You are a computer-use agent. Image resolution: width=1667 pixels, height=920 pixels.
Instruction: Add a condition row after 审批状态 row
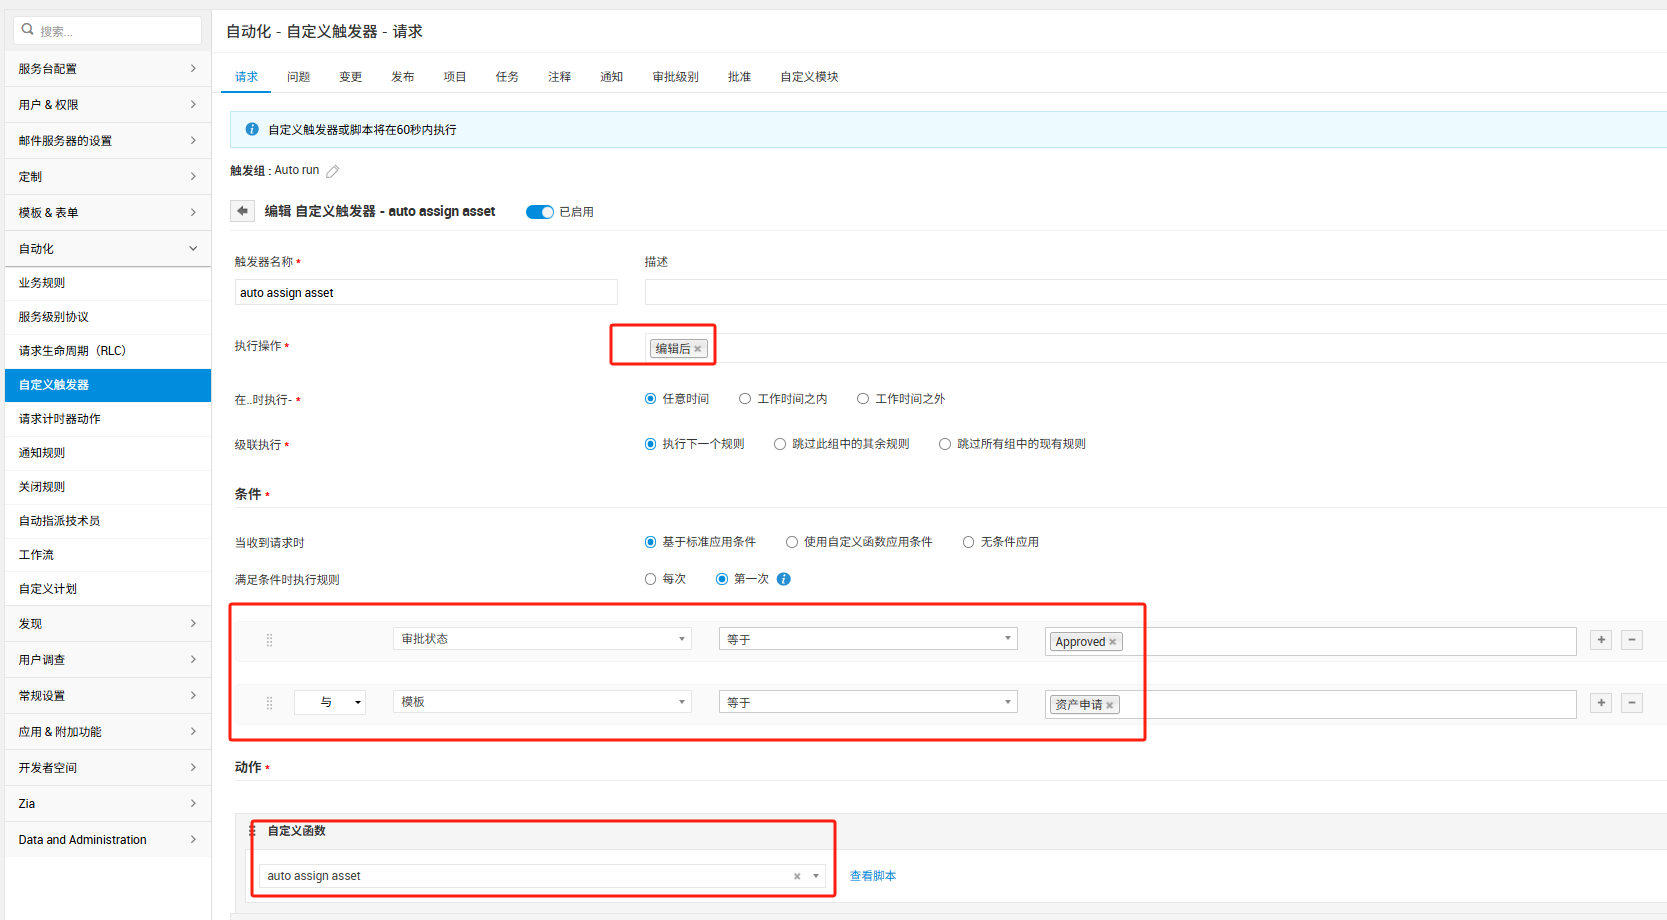click(1601, 639)
